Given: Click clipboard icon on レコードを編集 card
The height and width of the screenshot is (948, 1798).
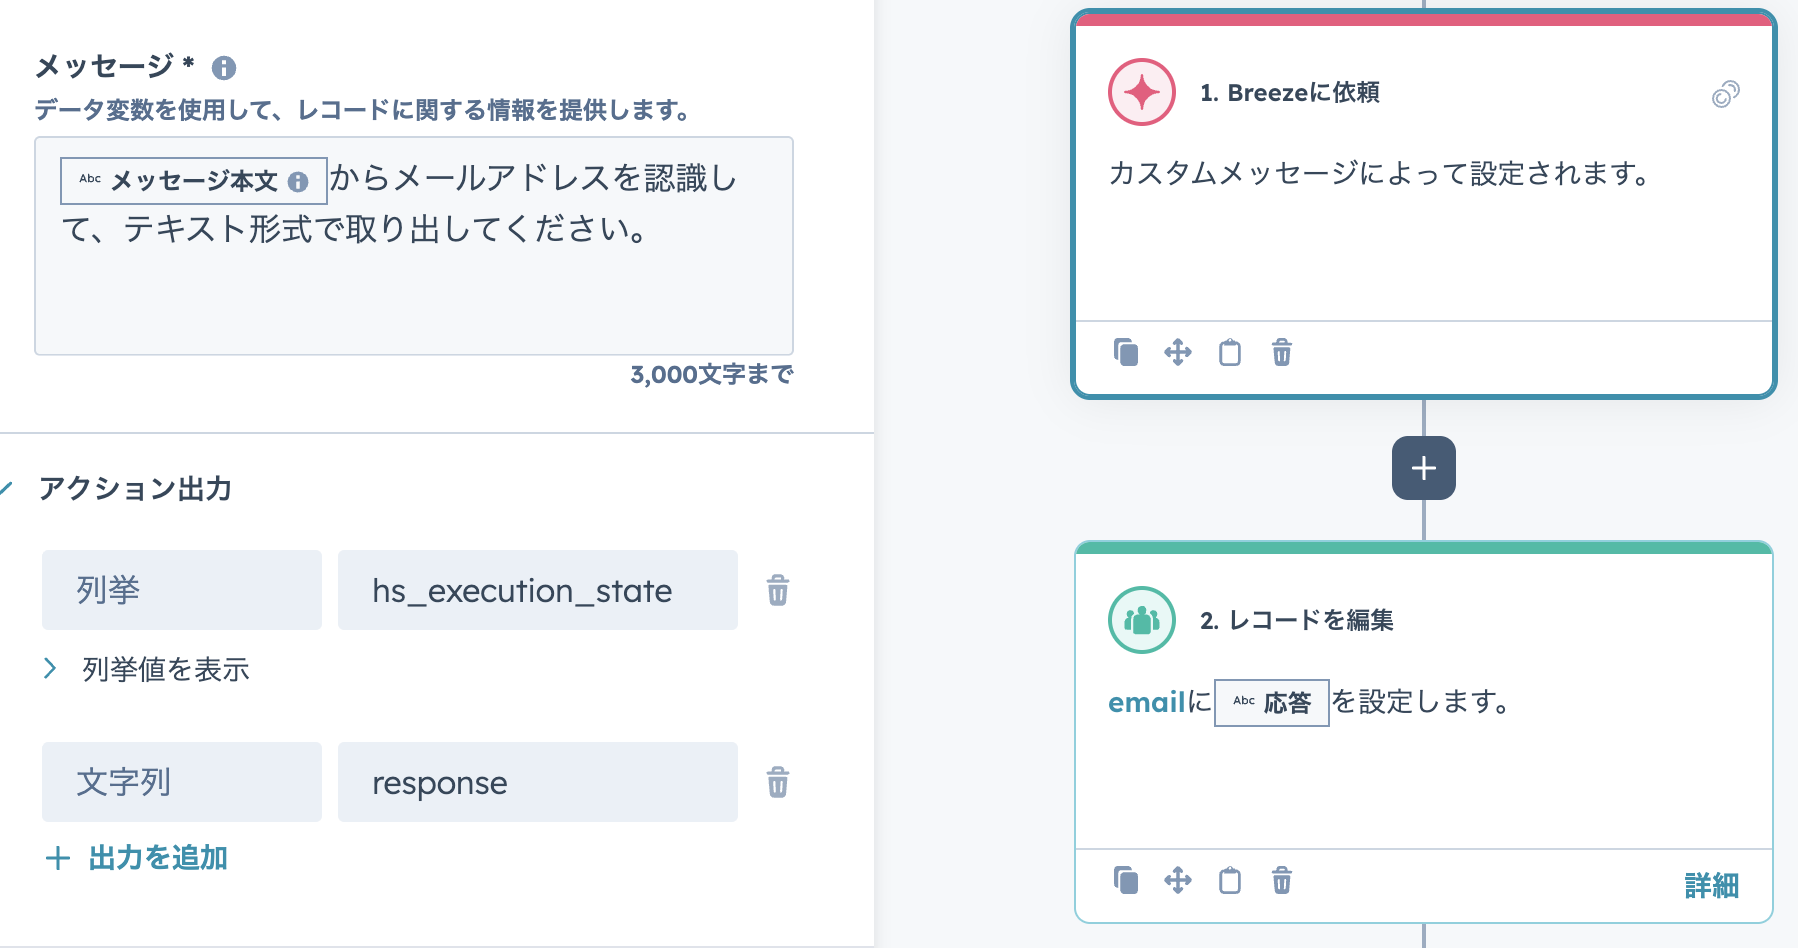Looking at the screenshot, I should pyautogui.click(x=1230, y=880).
